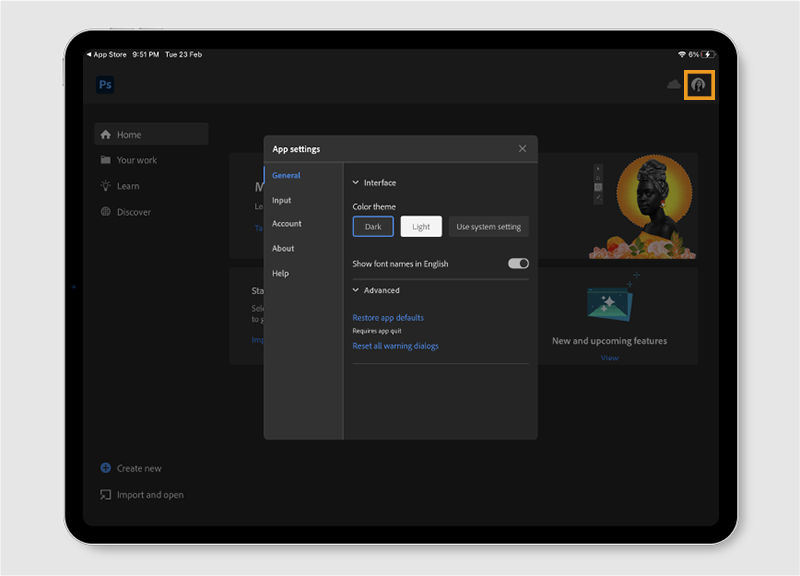The height and width of the screenshot is (576, 800).
Task: Click the cloud sync status icon
Action: [x=672, y=85]
